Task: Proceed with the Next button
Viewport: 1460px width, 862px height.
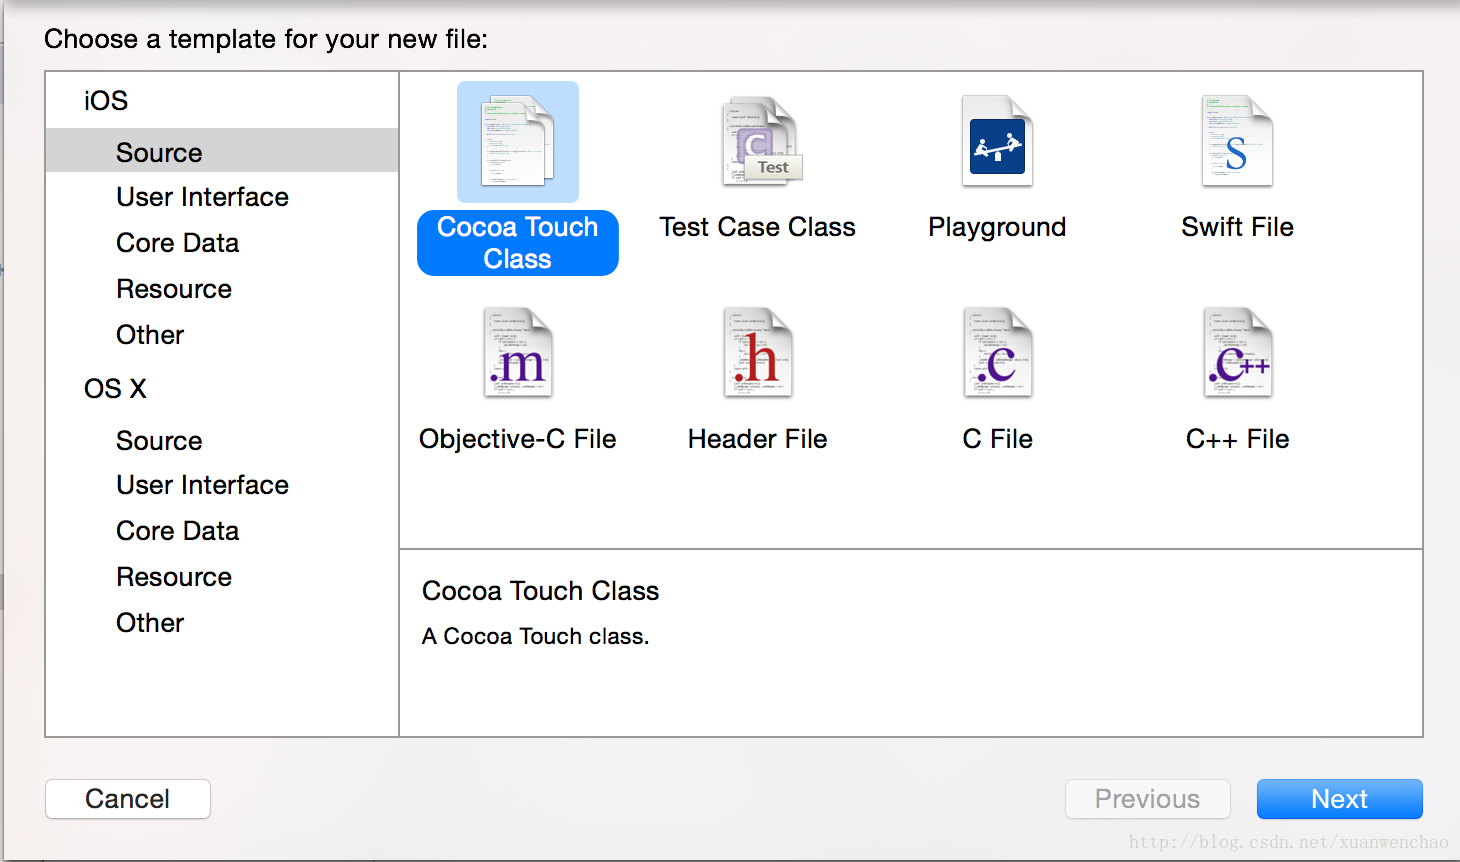Action: (x=1340, y=799)
